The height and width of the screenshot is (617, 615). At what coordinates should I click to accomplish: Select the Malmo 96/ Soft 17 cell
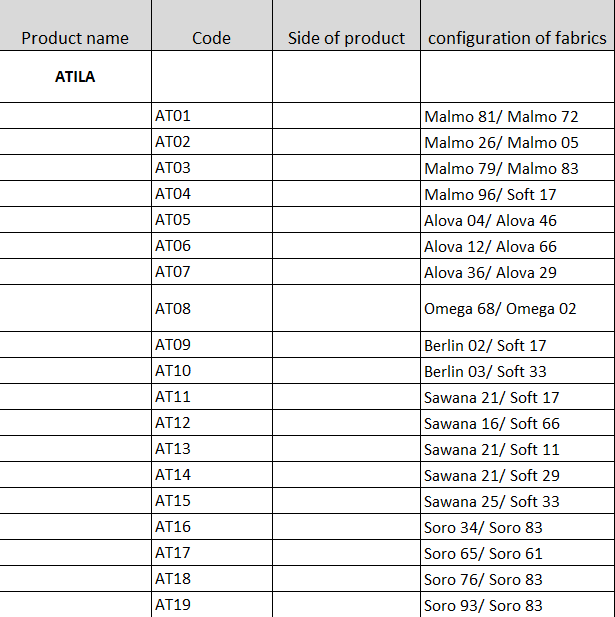[x=517, y=195]
